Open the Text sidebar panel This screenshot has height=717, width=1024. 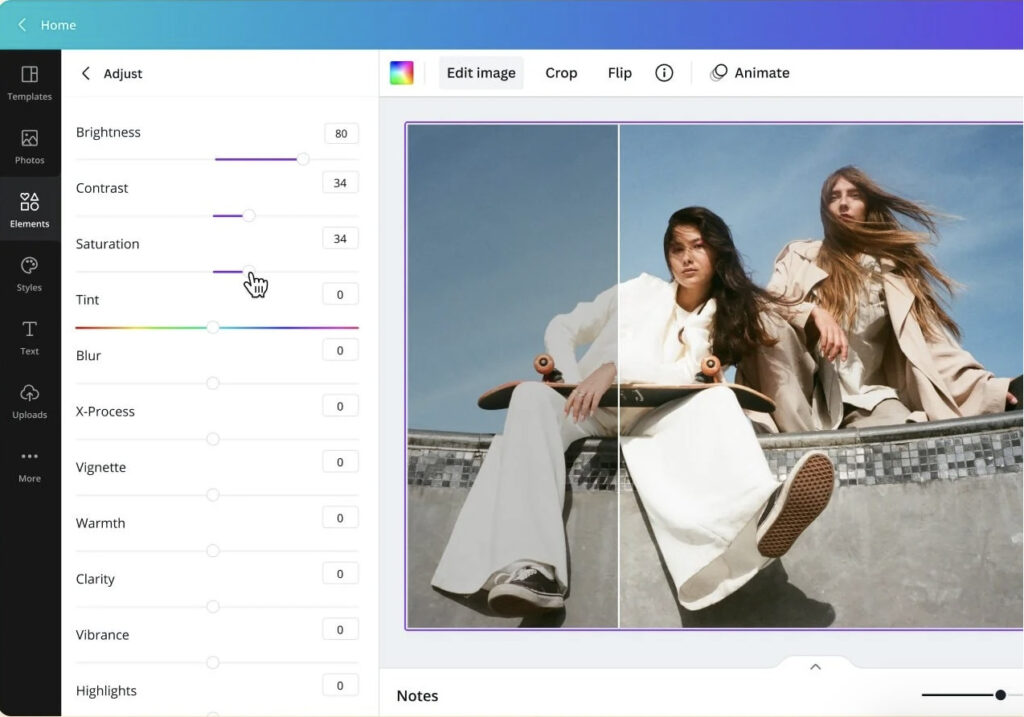click(x=29, y=338)
